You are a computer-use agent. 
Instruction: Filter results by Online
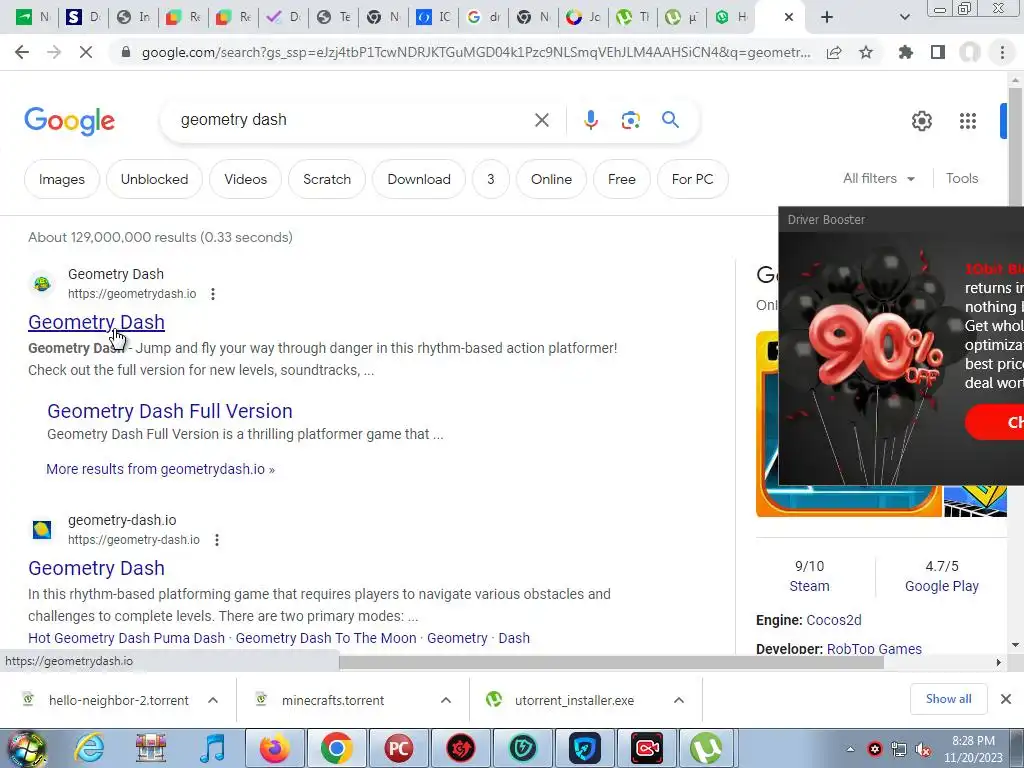point(551,179)
